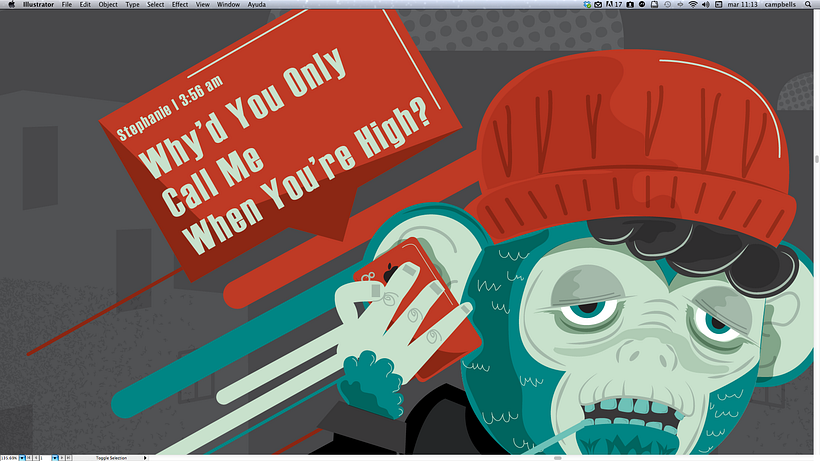
Task: Open the volume control in menu bar
Action: [705, 4]
